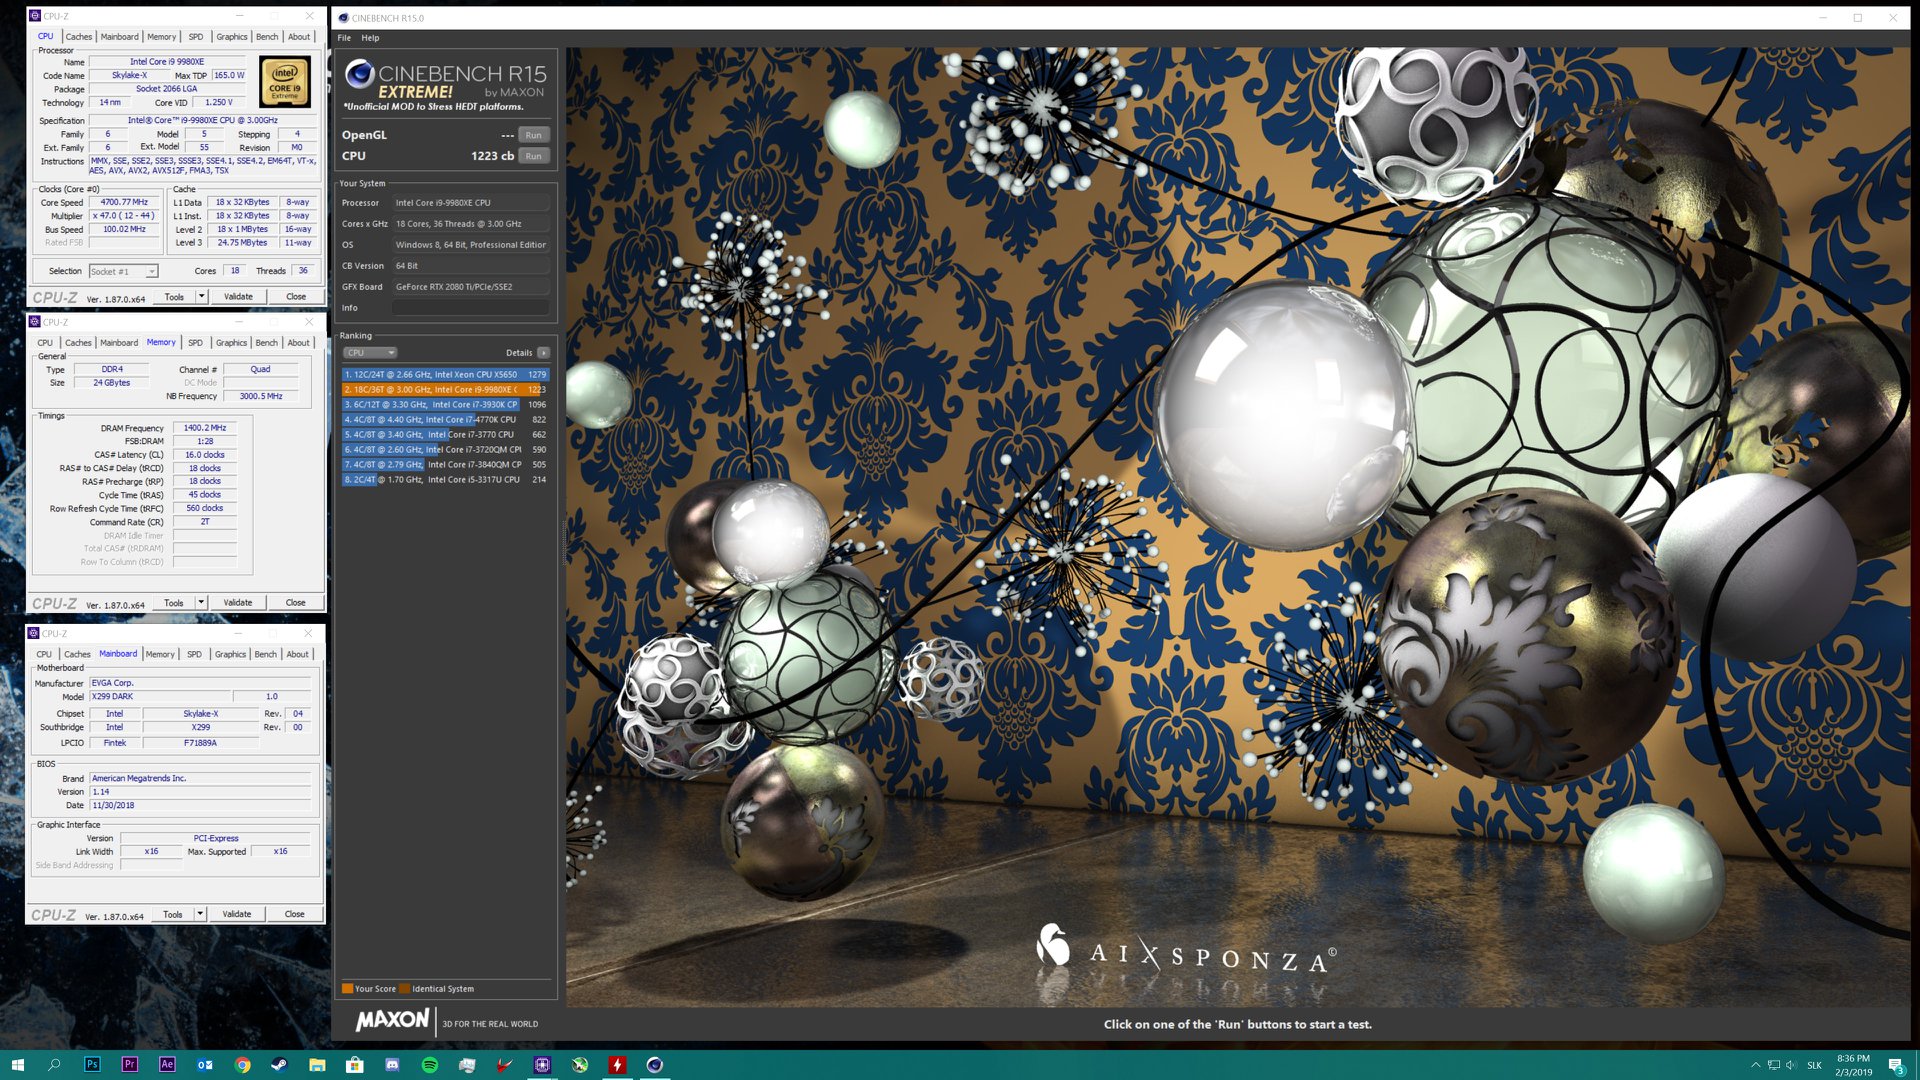Open the Tools dropdown arrow in Mainboard window

pos(200,914)
